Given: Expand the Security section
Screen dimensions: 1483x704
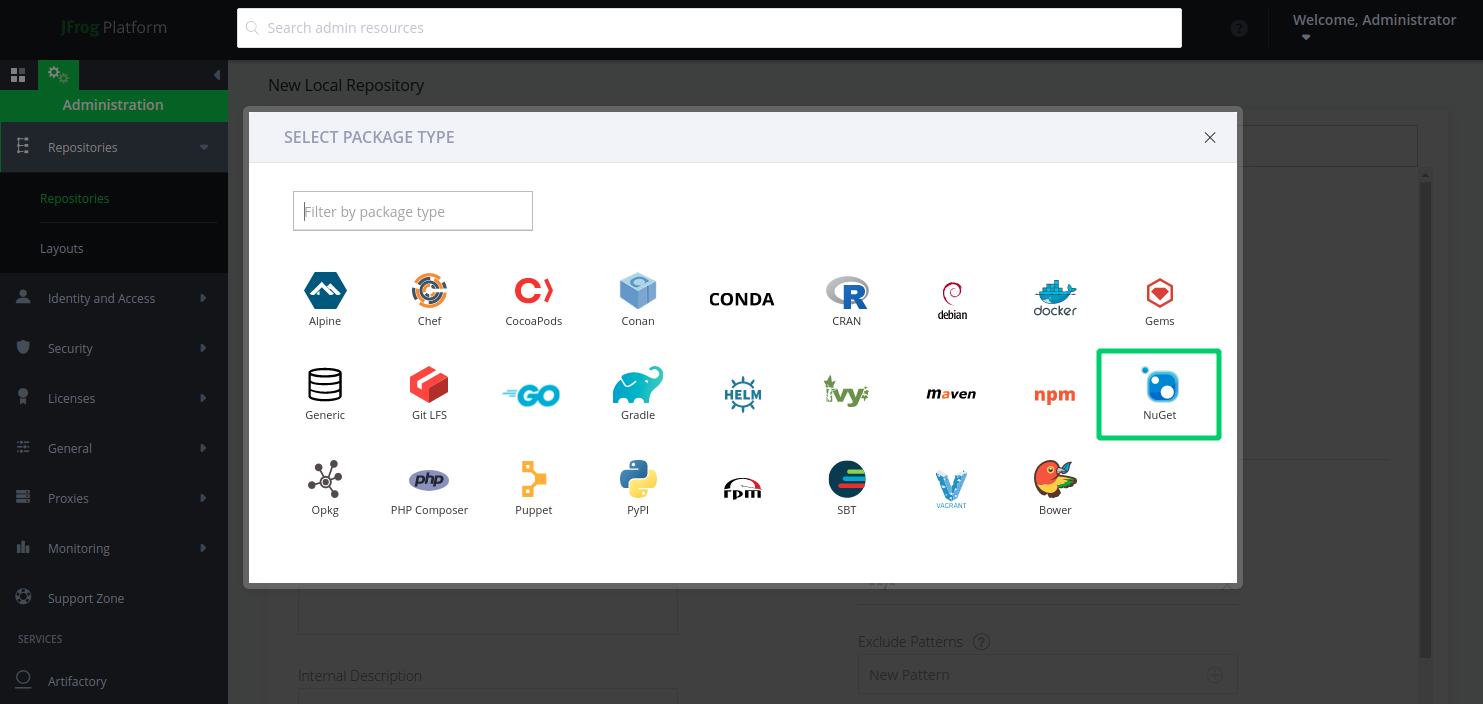Looking at the screenshot, I should pos(70,348).
